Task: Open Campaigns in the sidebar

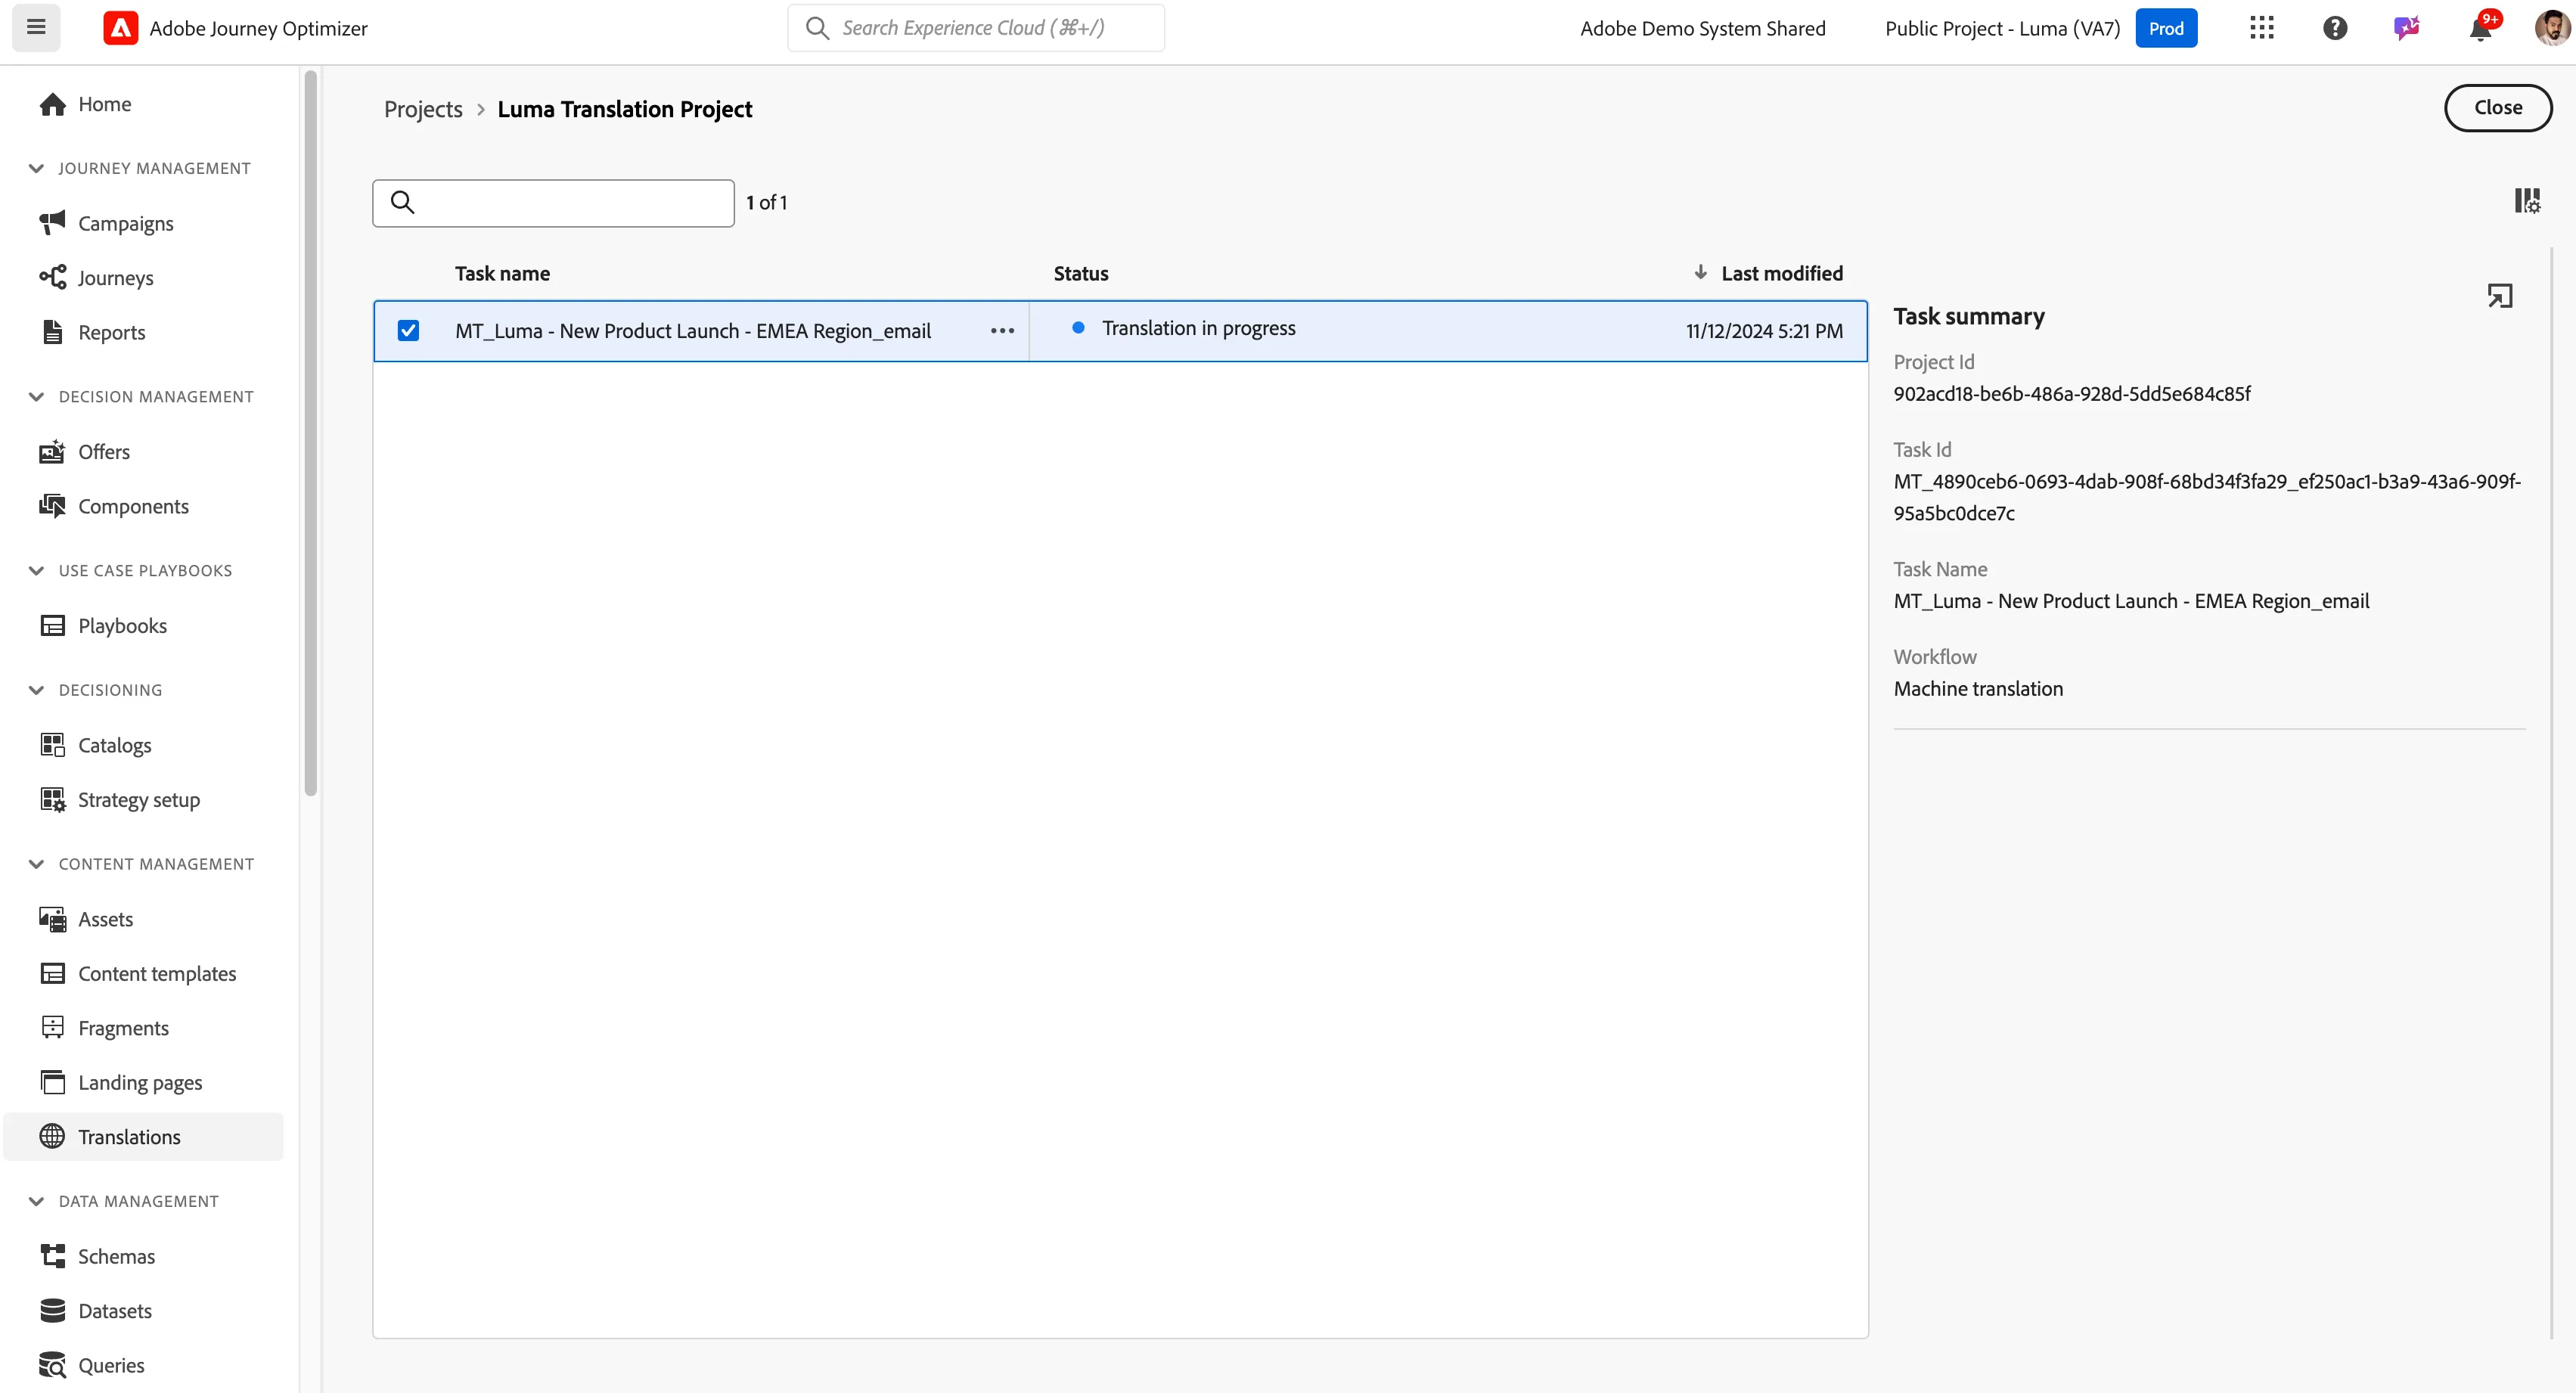Action: tap(126, 223)
